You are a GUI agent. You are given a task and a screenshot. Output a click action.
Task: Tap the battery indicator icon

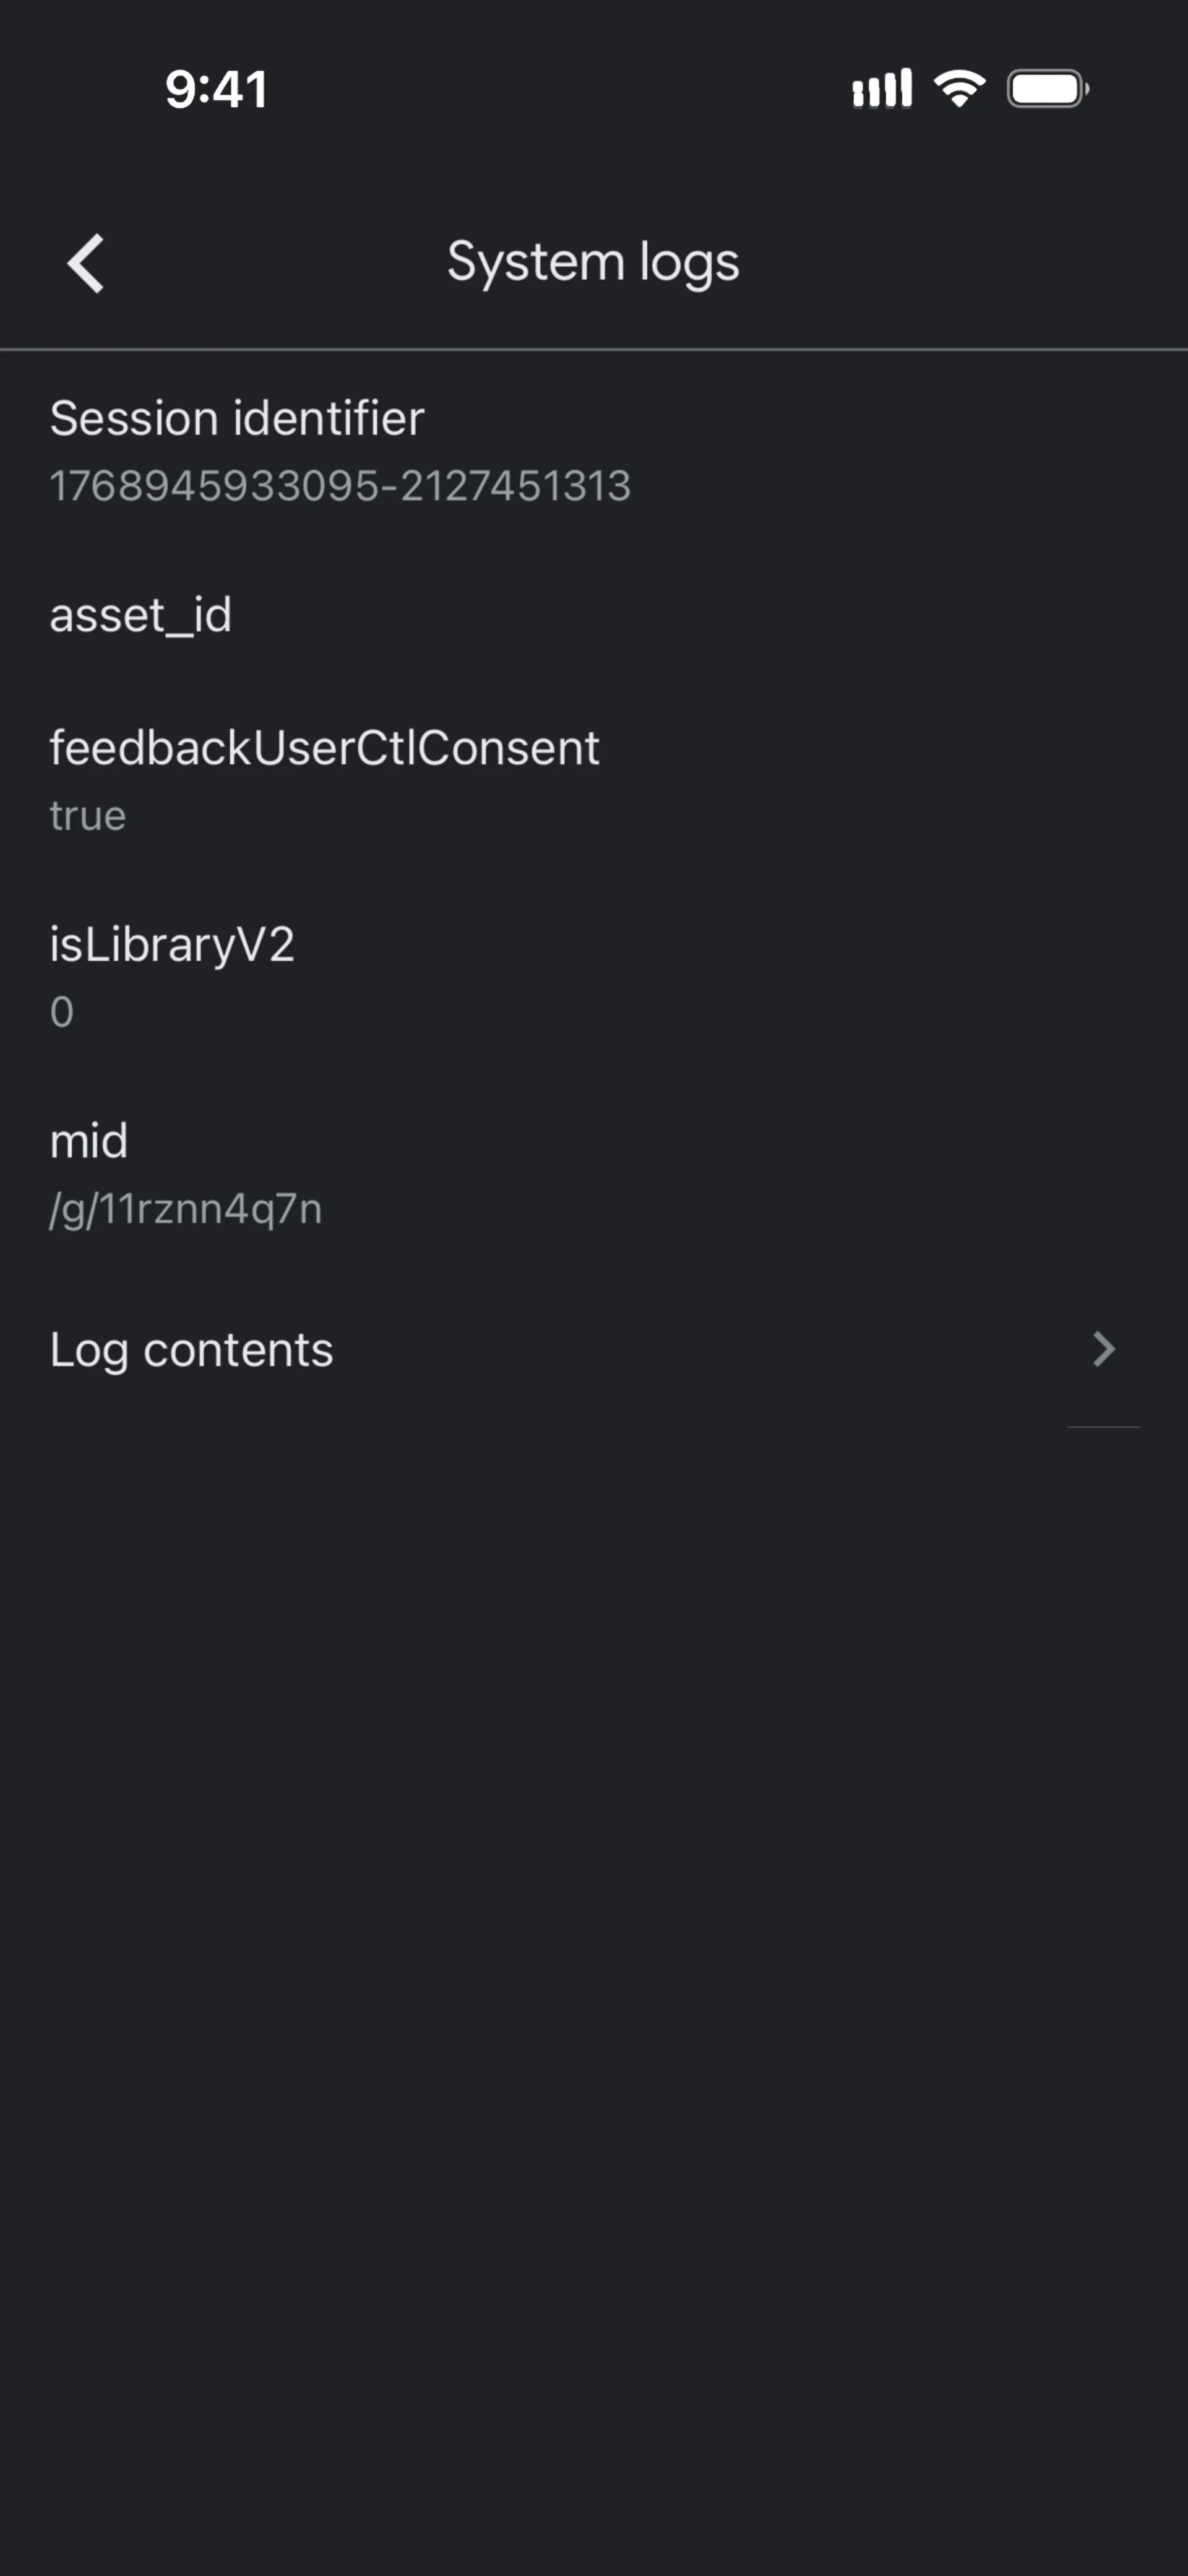[x=1048, y=89]
